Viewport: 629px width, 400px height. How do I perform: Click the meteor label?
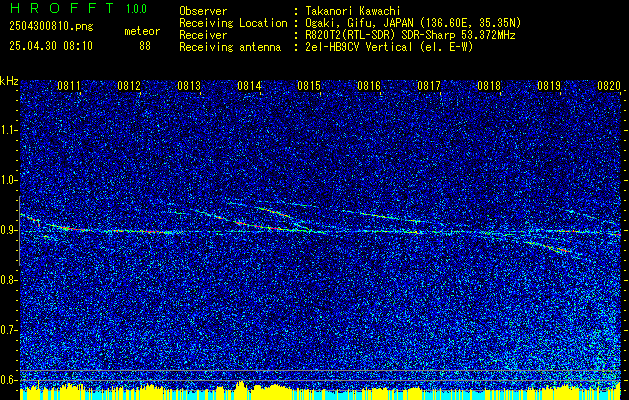coord(142,31)
